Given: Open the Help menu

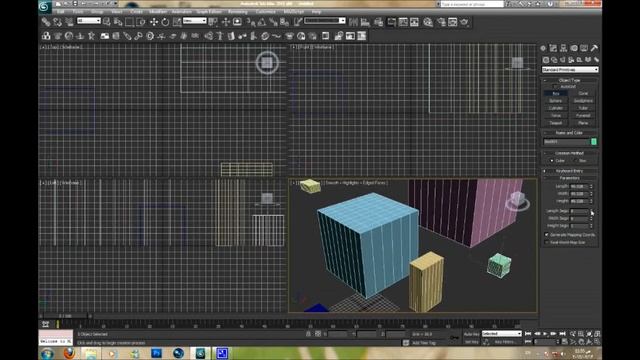Looking at the screenshot, I should pyautogui.click(x=316, y=12).
